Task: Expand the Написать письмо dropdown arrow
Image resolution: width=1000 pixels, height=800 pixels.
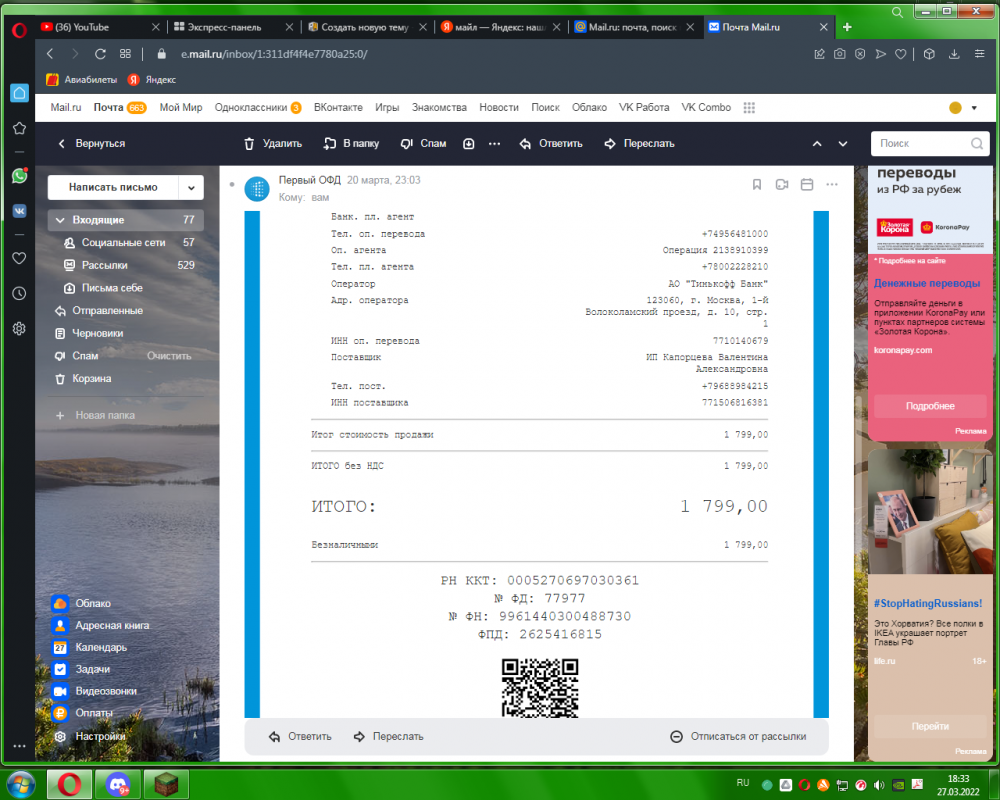Action: pyautogui.click(x=191, y=188)
